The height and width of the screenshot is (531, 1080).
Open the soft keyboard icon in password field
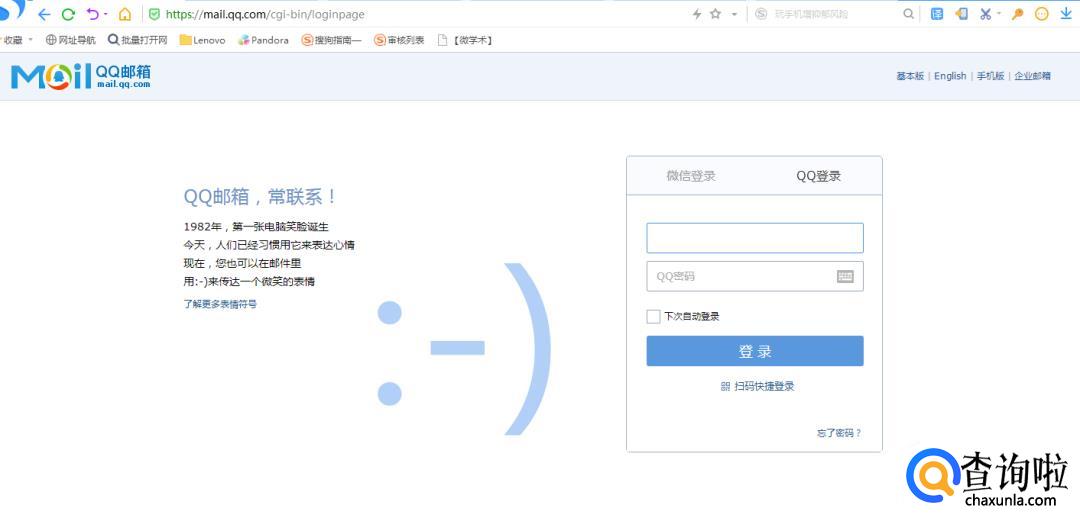pyautogui.click(x=845, y=276)
